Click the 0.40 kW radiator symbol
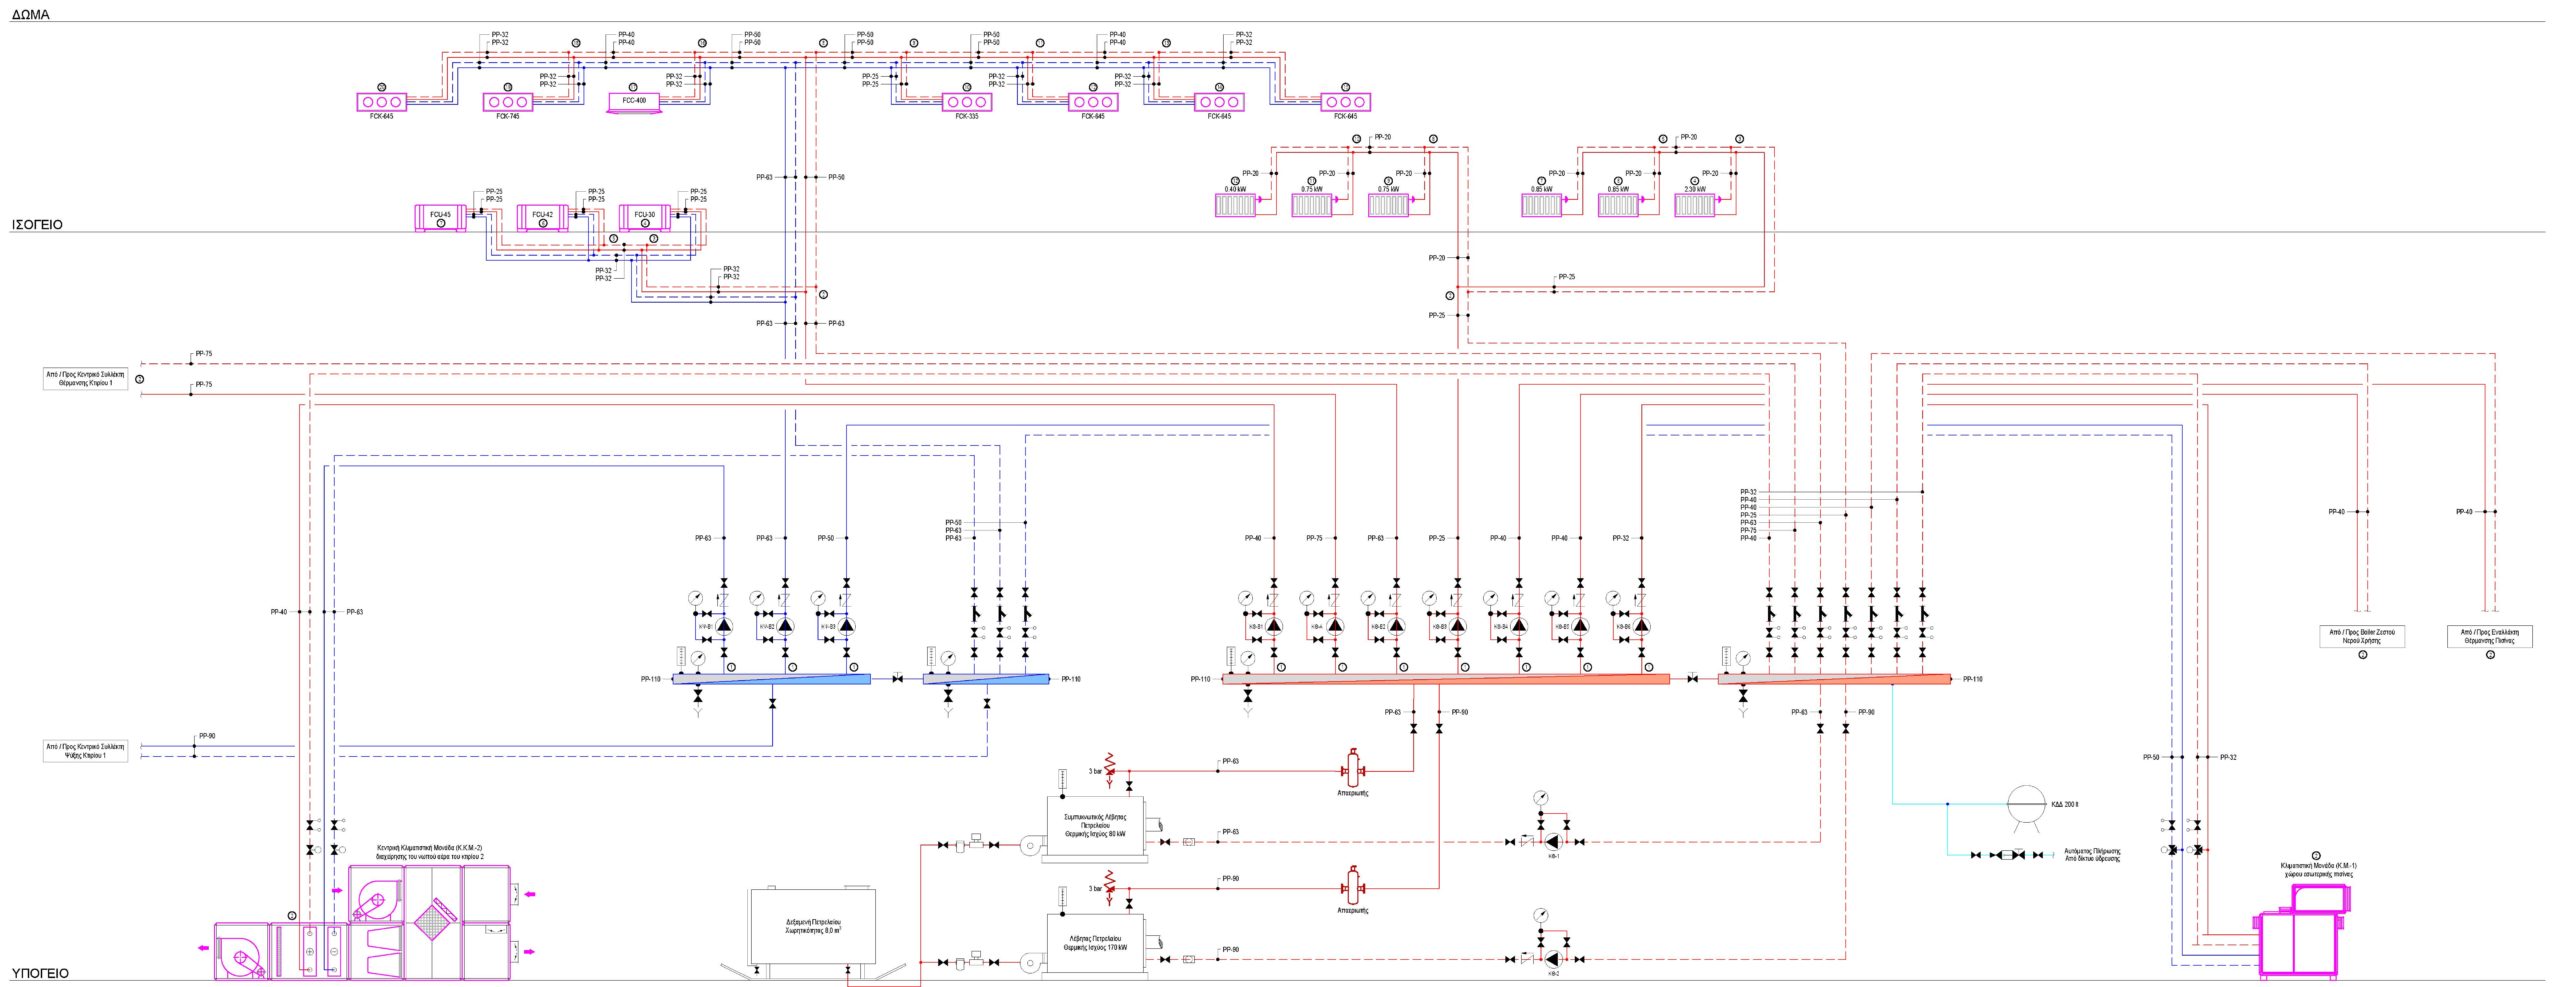The image size is (2560, 987). coord(1235,205)
